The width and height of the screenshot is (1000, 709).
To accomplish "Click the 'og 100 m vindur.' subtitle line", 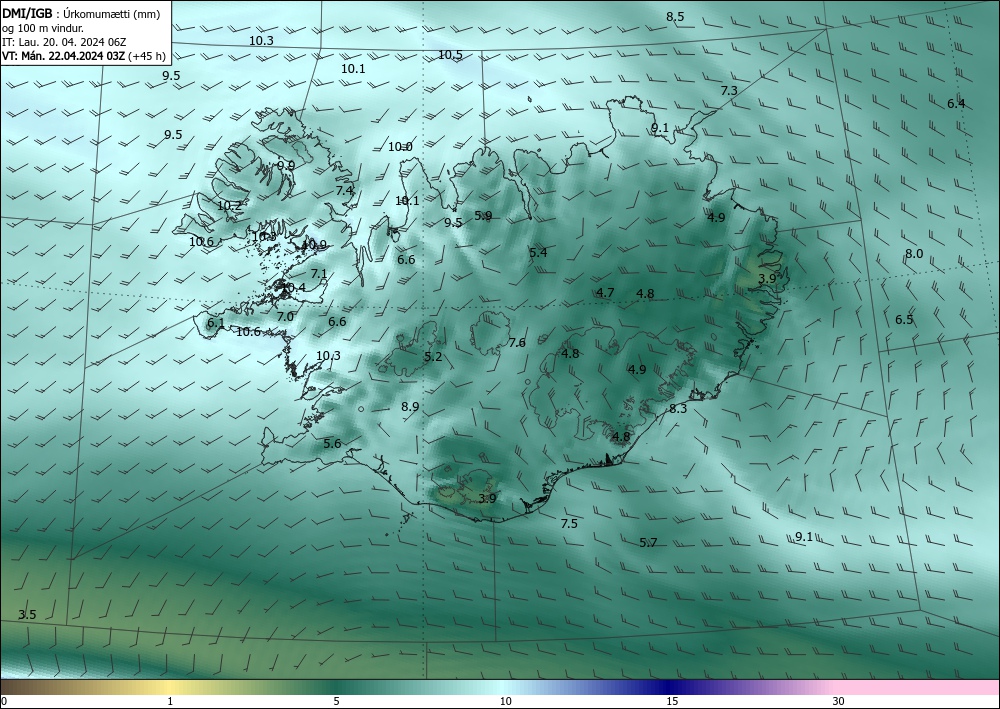I will point(43,29).
